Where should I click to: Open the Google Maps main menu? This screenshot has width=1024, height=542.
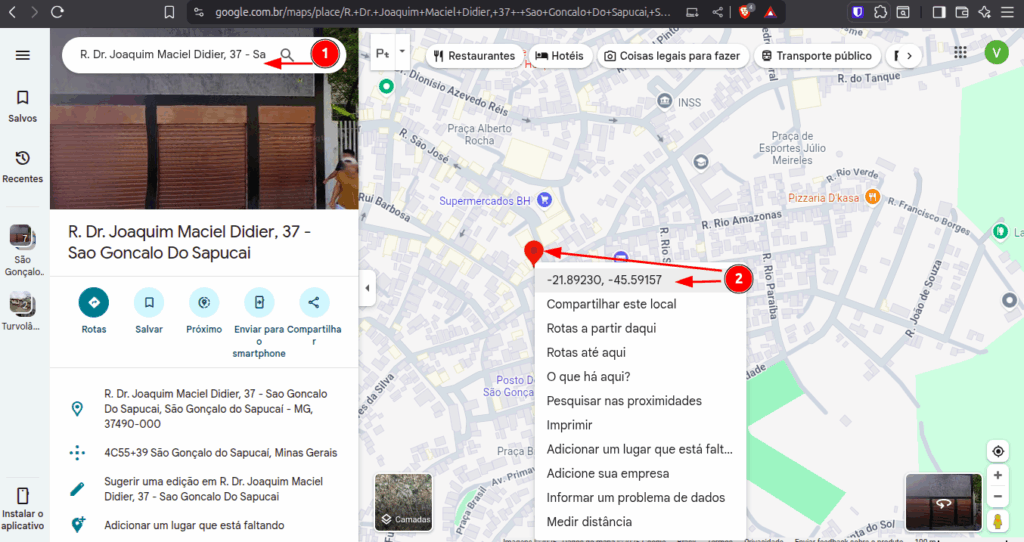point(23,55)
